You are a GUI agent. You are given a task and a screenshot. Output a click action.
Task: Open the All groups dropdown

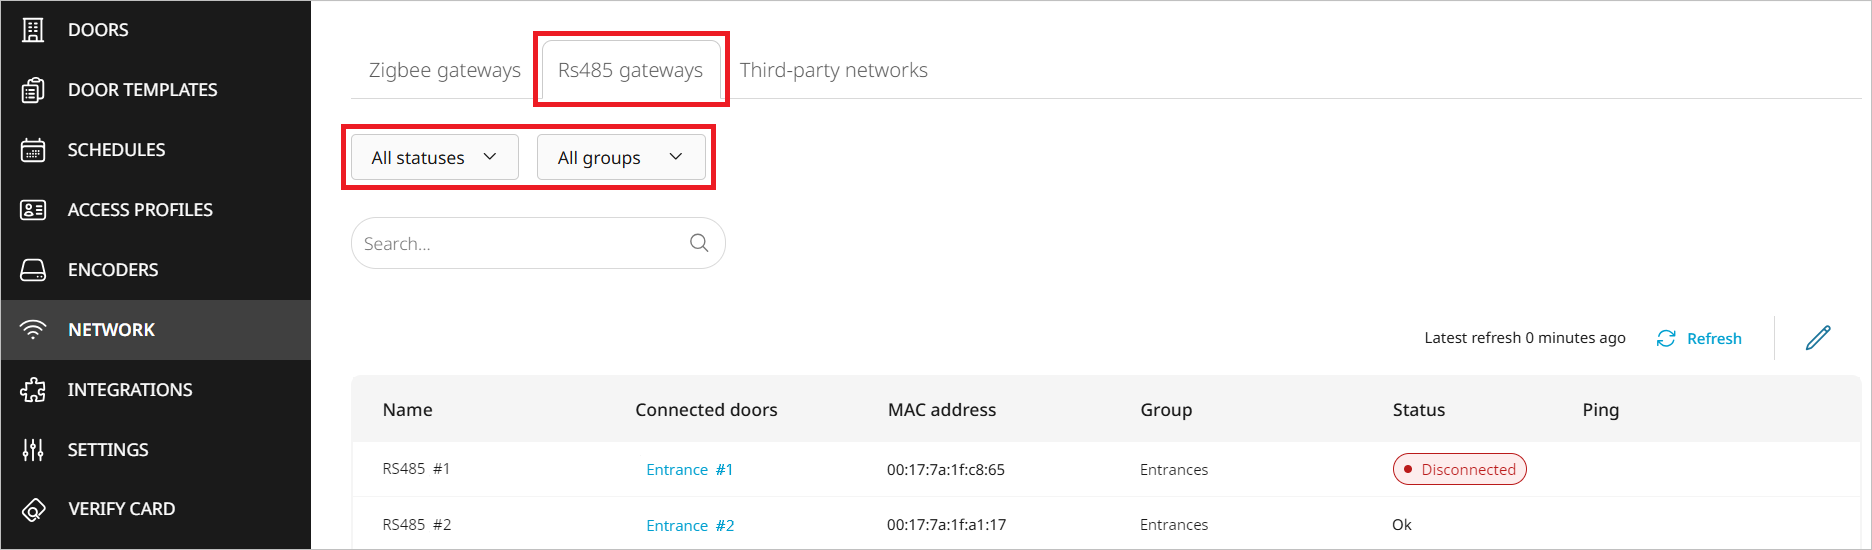(620, 157)
